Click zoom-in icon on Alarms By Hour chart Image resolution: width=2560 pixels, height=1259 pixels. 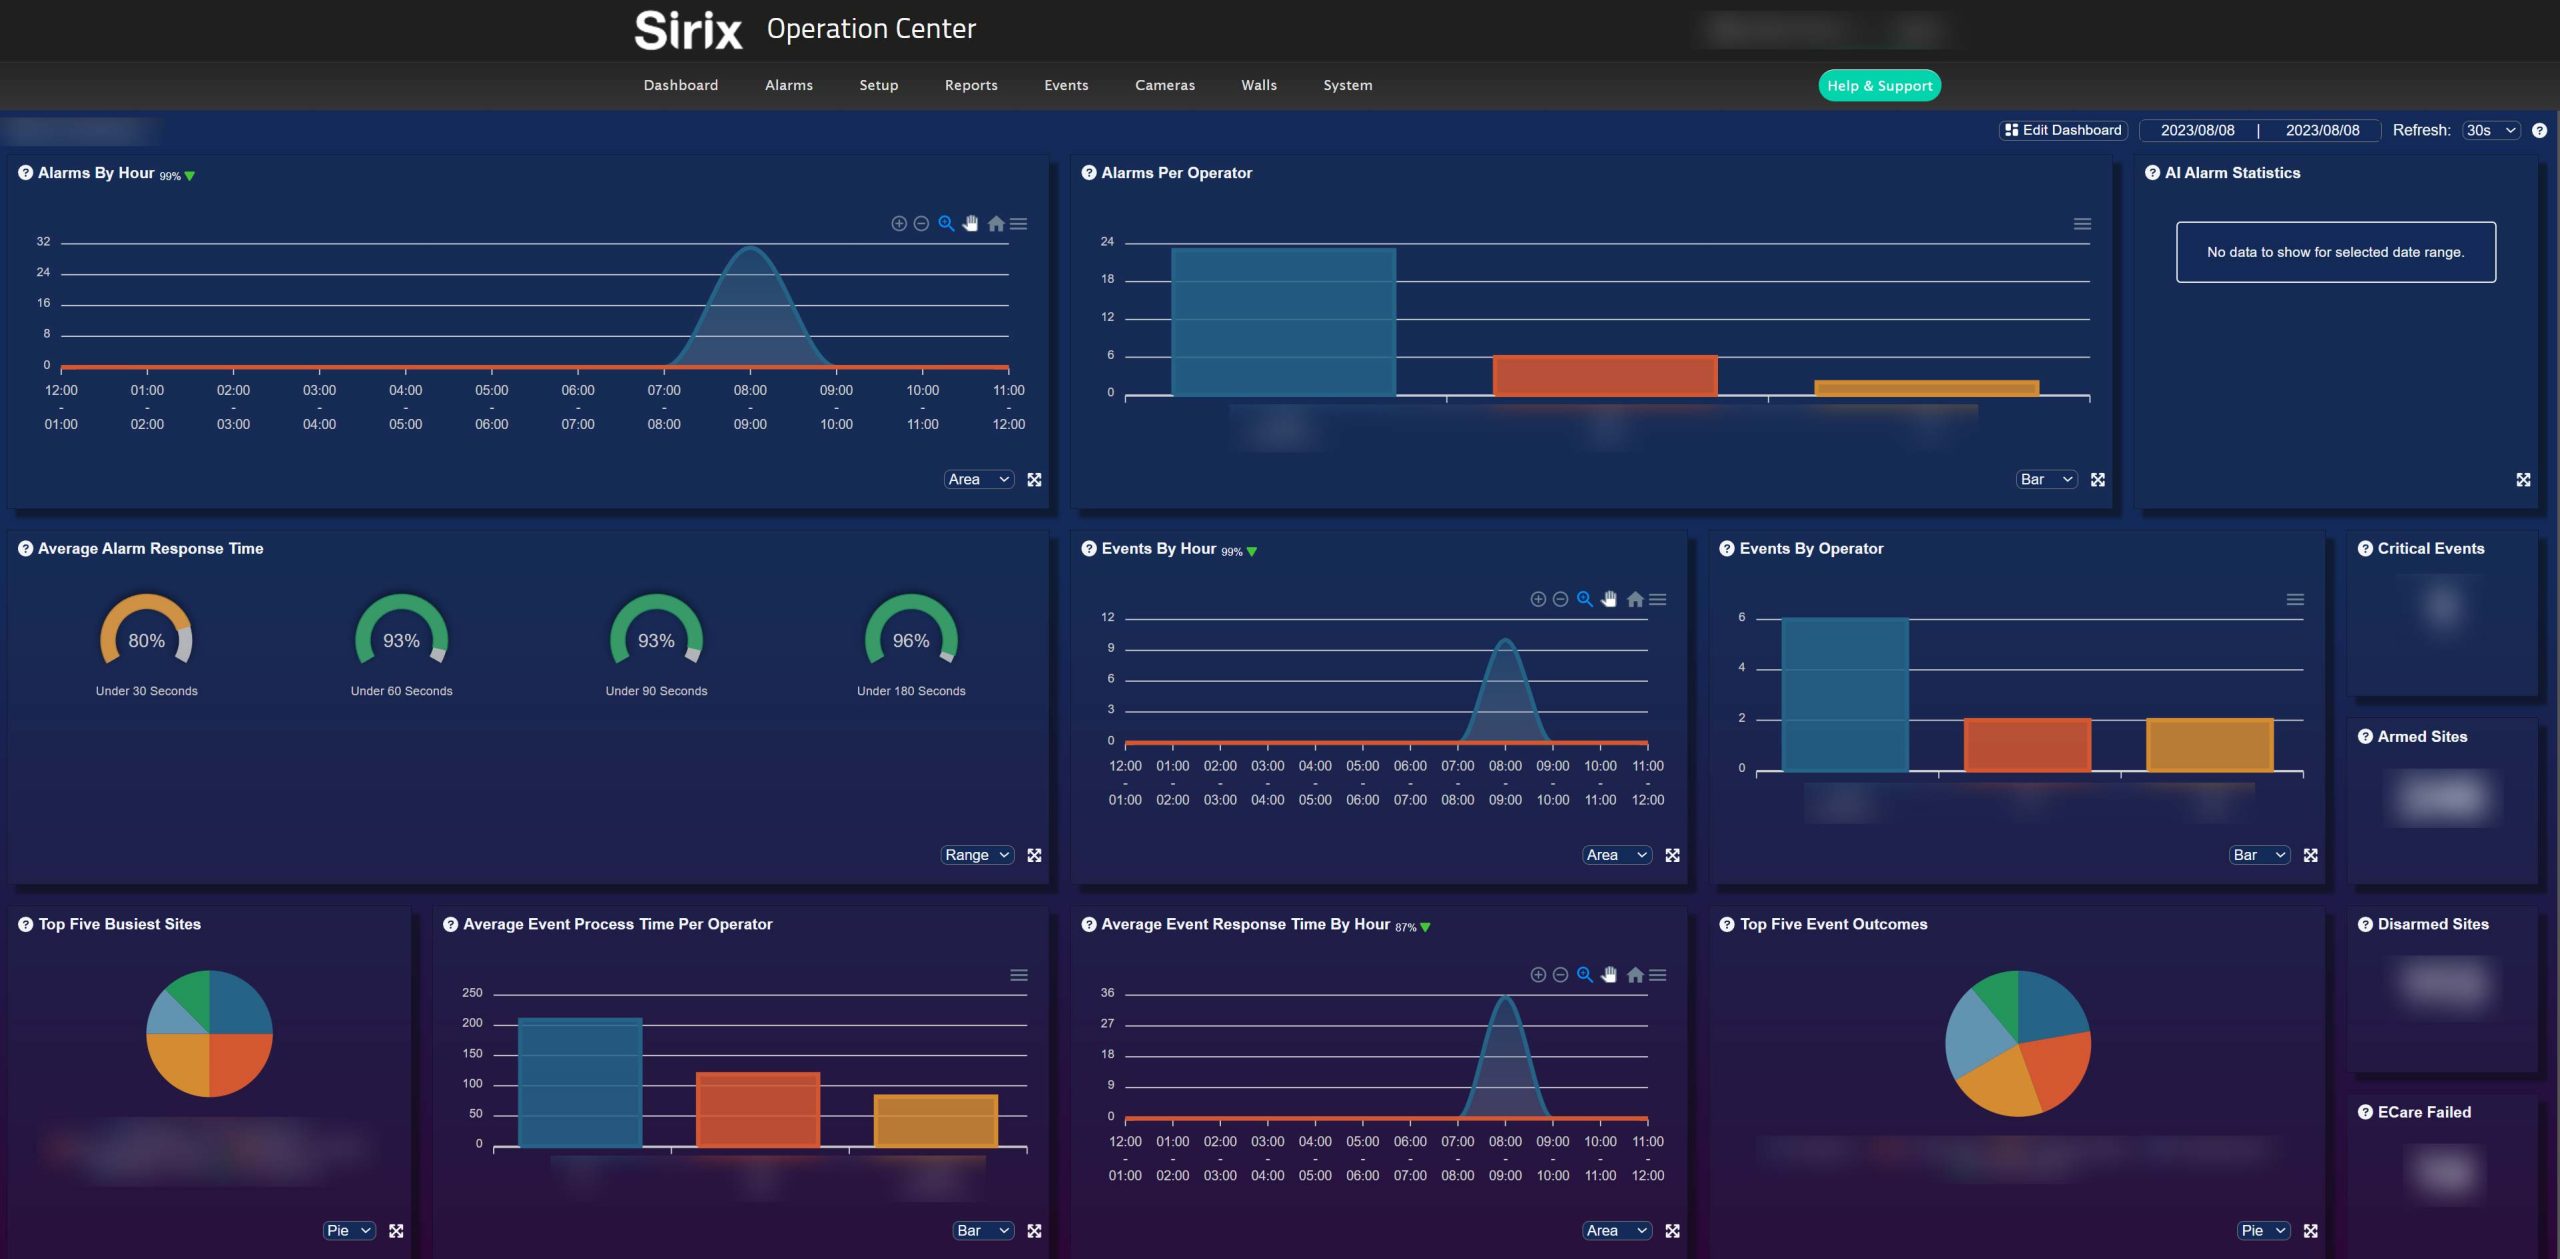coord(898,224)
